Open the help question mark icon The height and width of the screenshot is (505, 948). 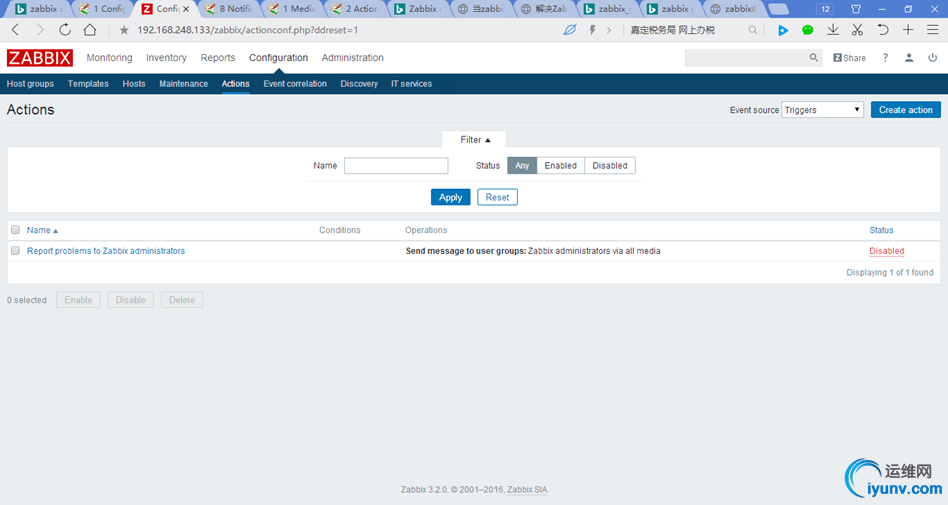tap(885, 57)
